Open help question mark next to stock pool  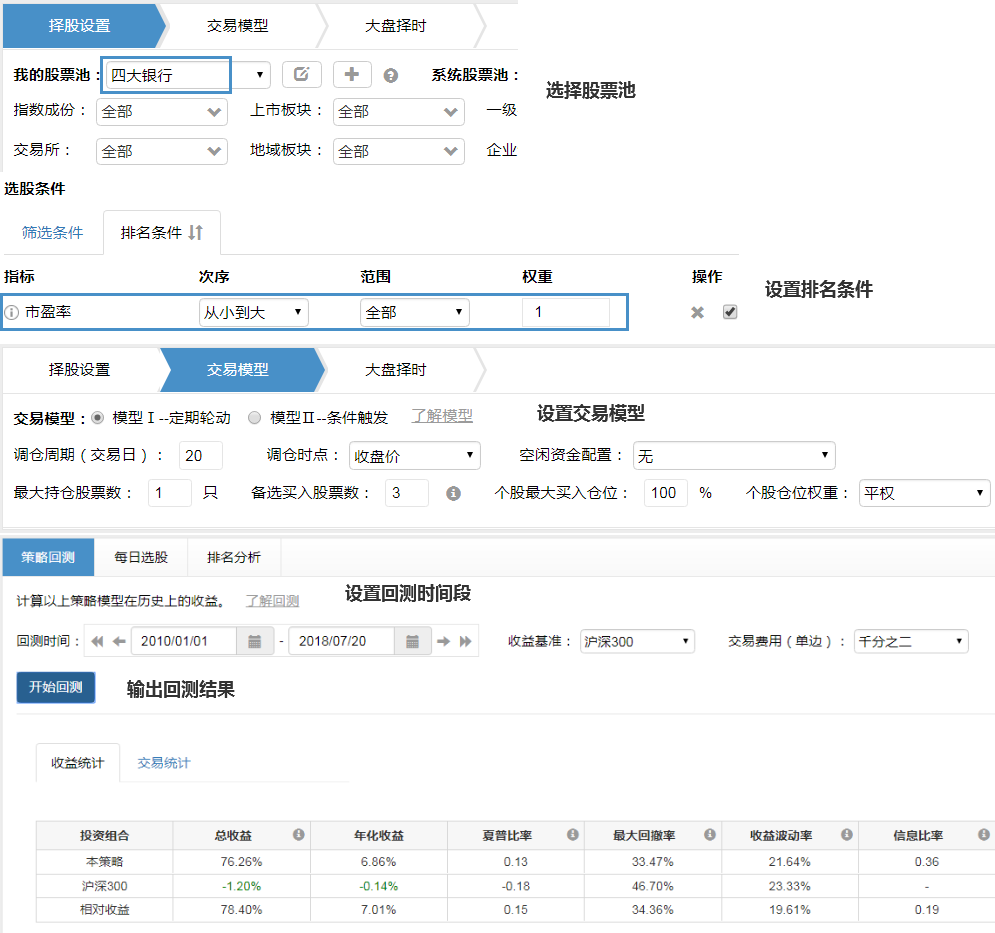point(391,76)
